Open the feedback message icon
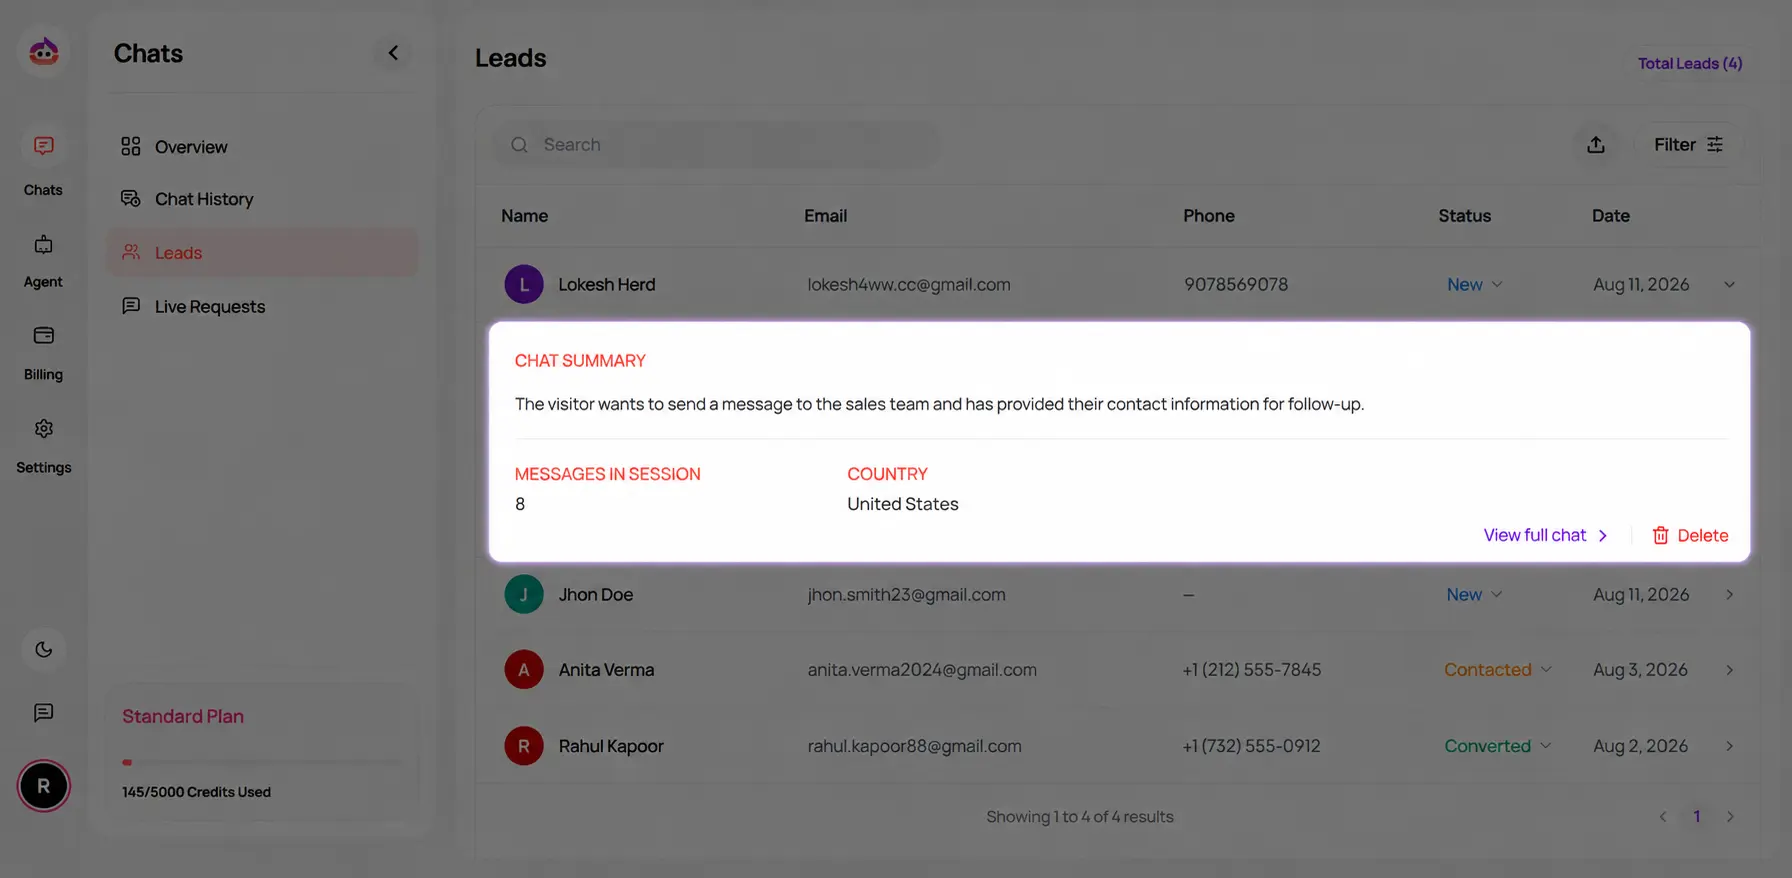1792x878 pixels. [x=43, y=713]
